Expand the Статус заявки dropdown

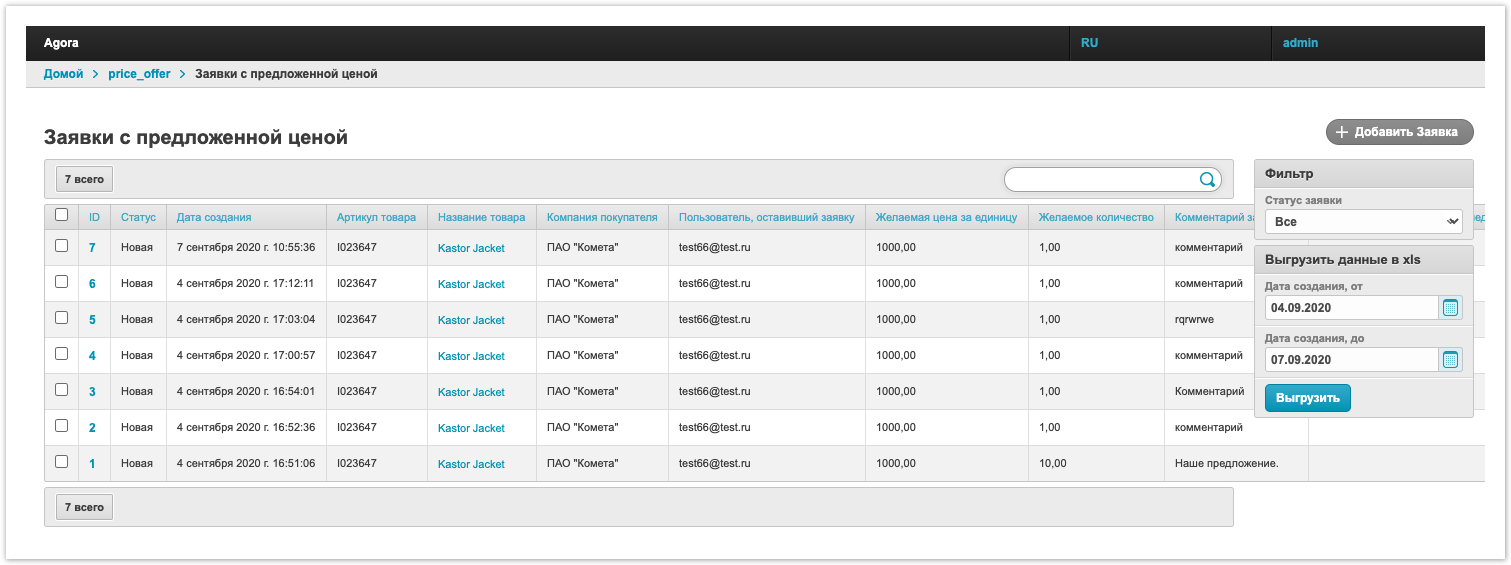click(1362, 221)
